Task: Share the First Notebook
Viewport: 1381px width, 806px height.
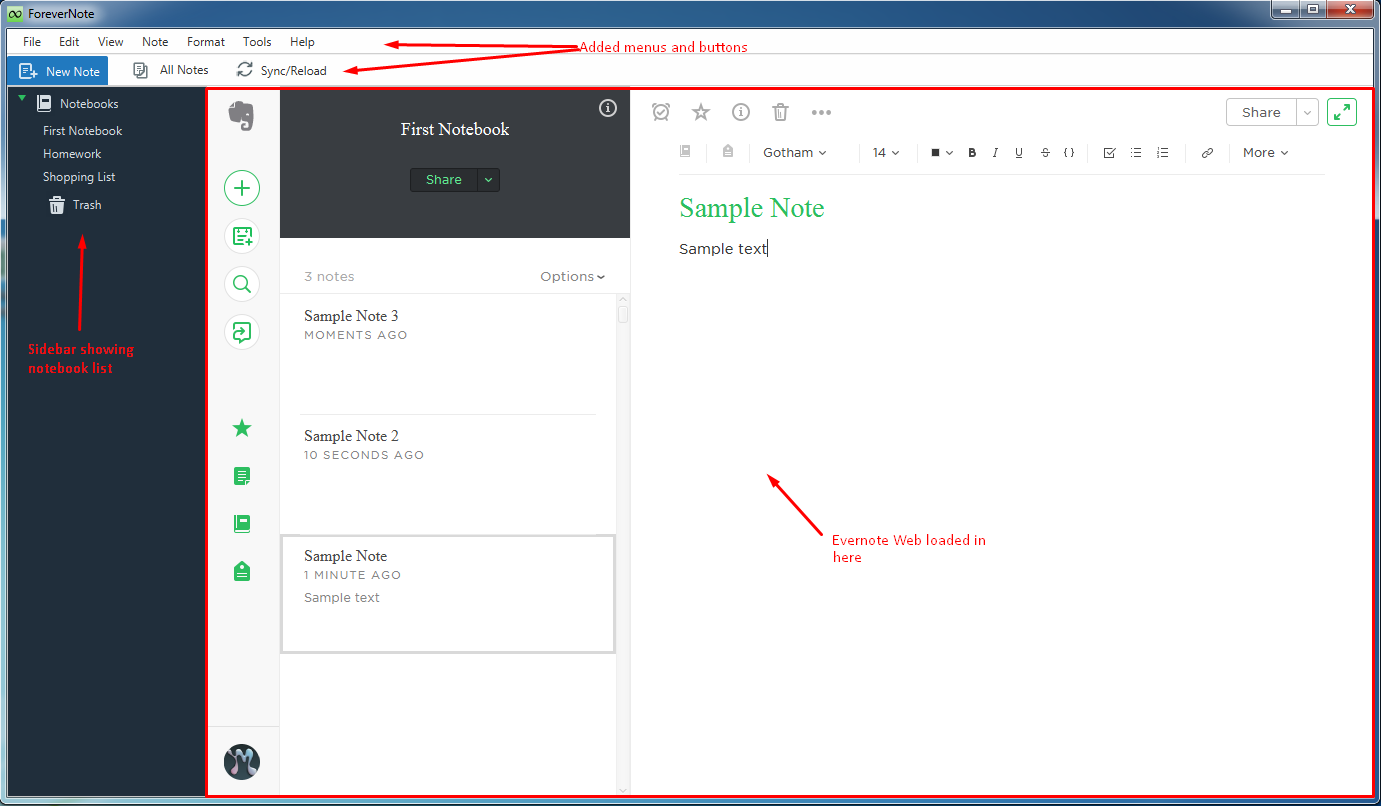Action: tap(443, 180)
